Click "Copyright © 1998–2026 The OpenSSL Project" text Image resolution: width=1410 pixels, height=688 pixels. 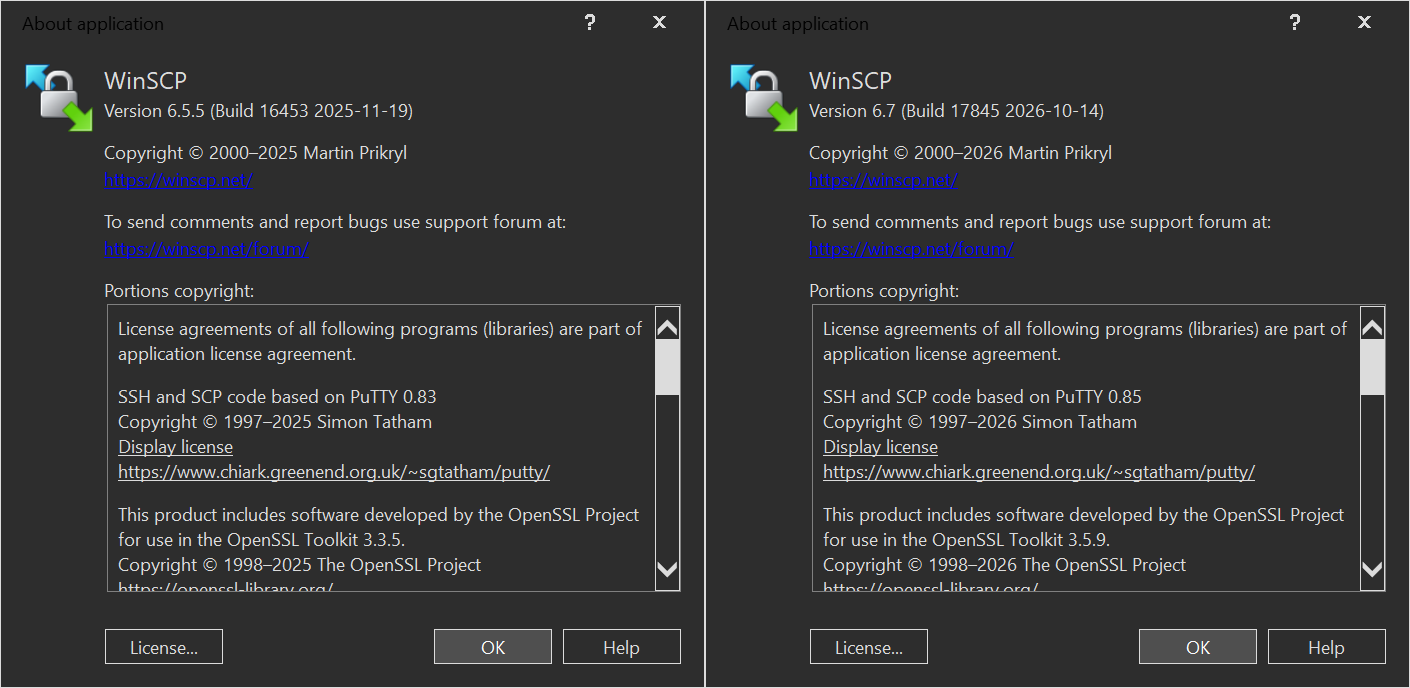[x=1005, y=565]
